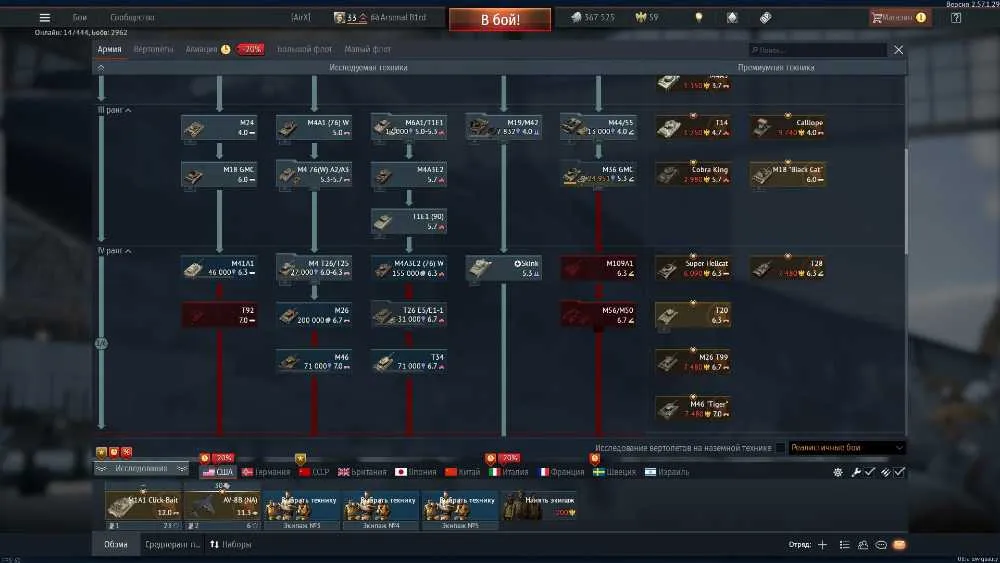Add squad member with plus icon
Viewport: 1000px width, 563px height.
pyautogui.click(x=823, y=545)
